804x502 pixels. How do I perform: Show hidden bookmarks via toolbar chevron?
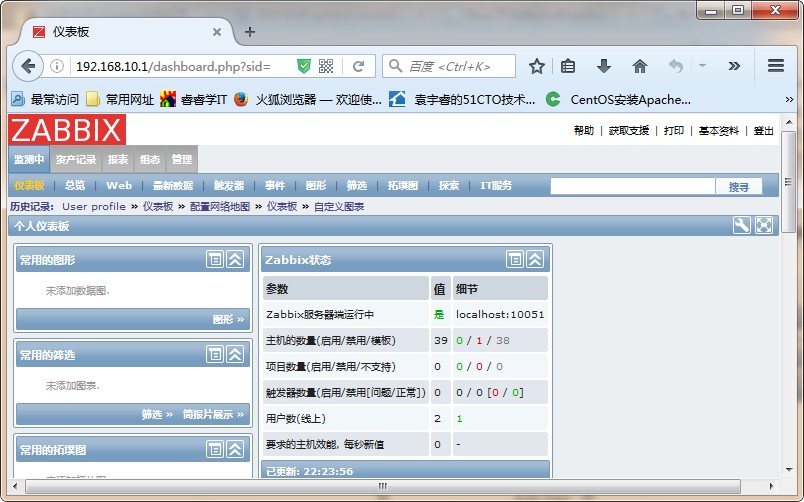pyautogui.click(x=789, y=99)
